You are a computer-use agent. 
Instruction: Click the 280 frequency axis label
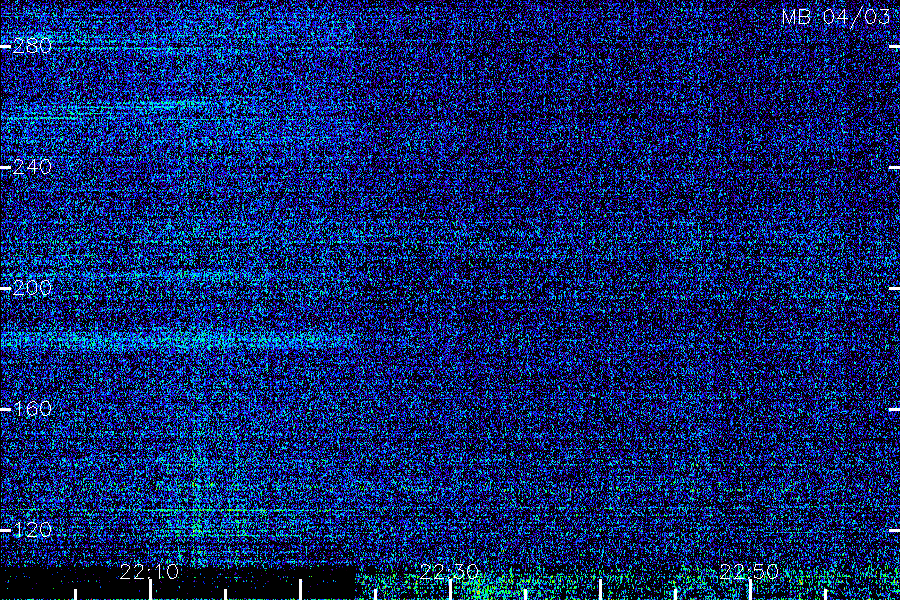[32, 46]
